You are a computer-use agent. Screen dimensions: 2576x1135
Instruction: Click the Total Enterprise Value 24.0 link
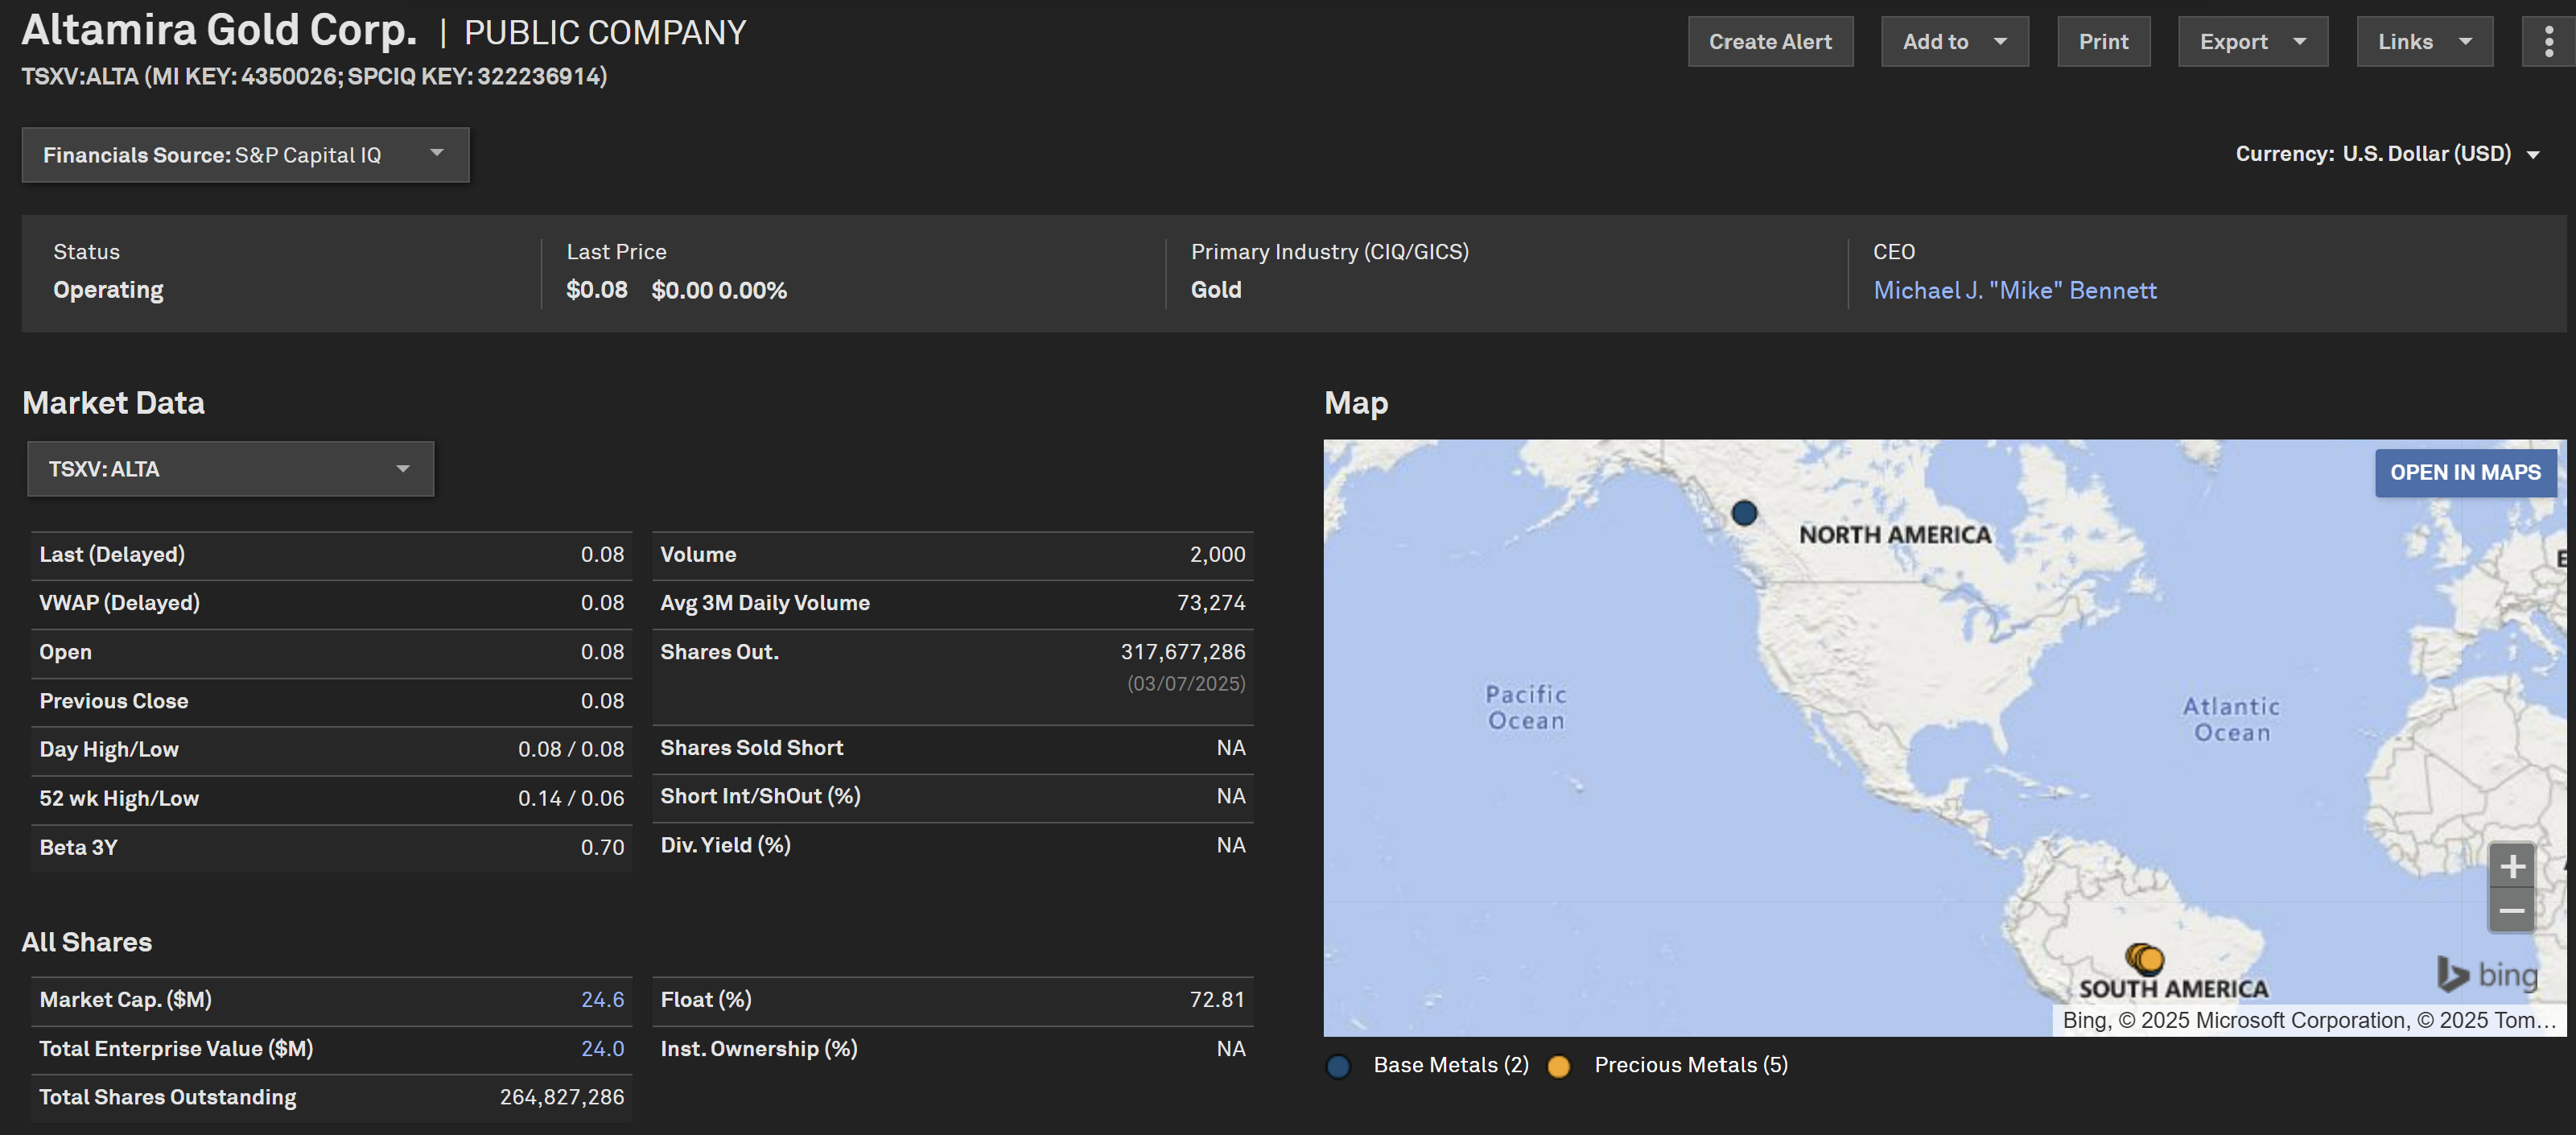point(602,1048)
